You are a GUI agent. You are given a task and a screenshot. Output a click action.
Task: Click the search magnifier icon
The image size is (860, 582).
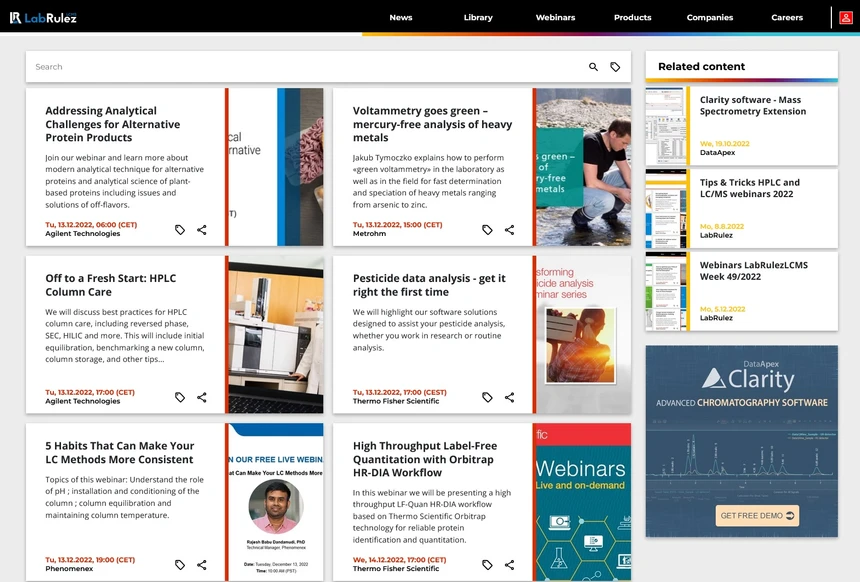(593, 67)
